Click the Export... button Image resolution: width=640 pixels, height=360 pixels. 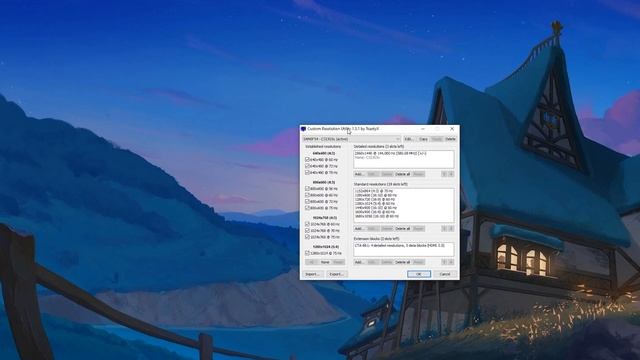coord(337,274)
